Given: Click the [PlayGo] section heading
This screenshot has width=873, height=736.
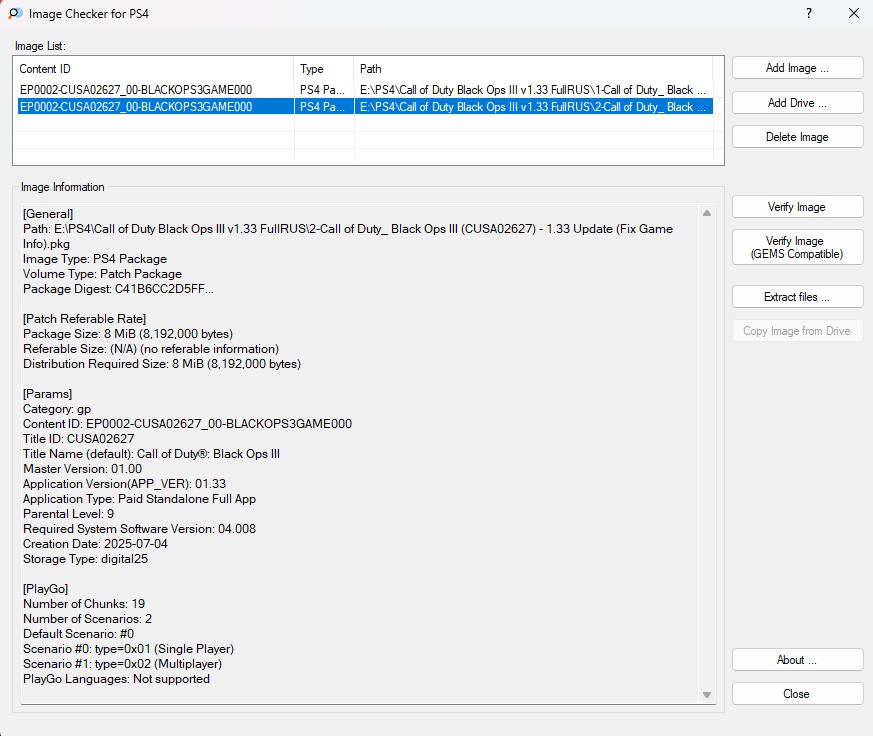Looking at the screenshot, I should coord(46,589).
